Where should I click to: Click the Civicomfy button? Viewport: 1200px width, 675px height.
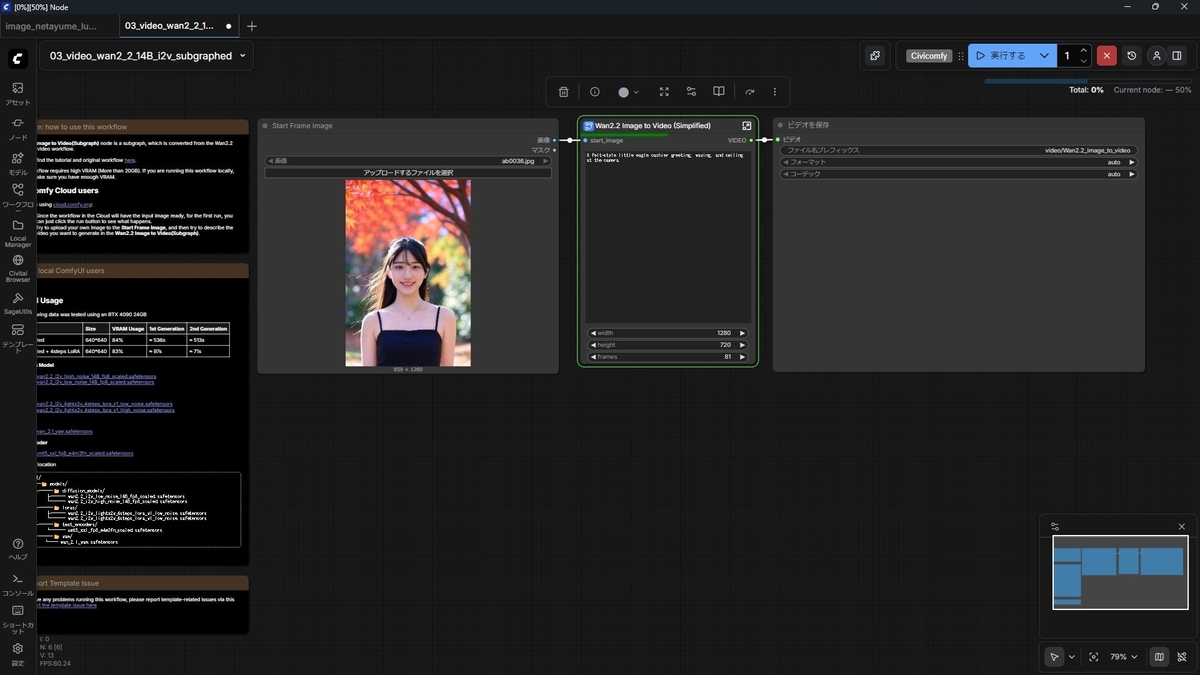pyautogui.click(x=929, y=56)
